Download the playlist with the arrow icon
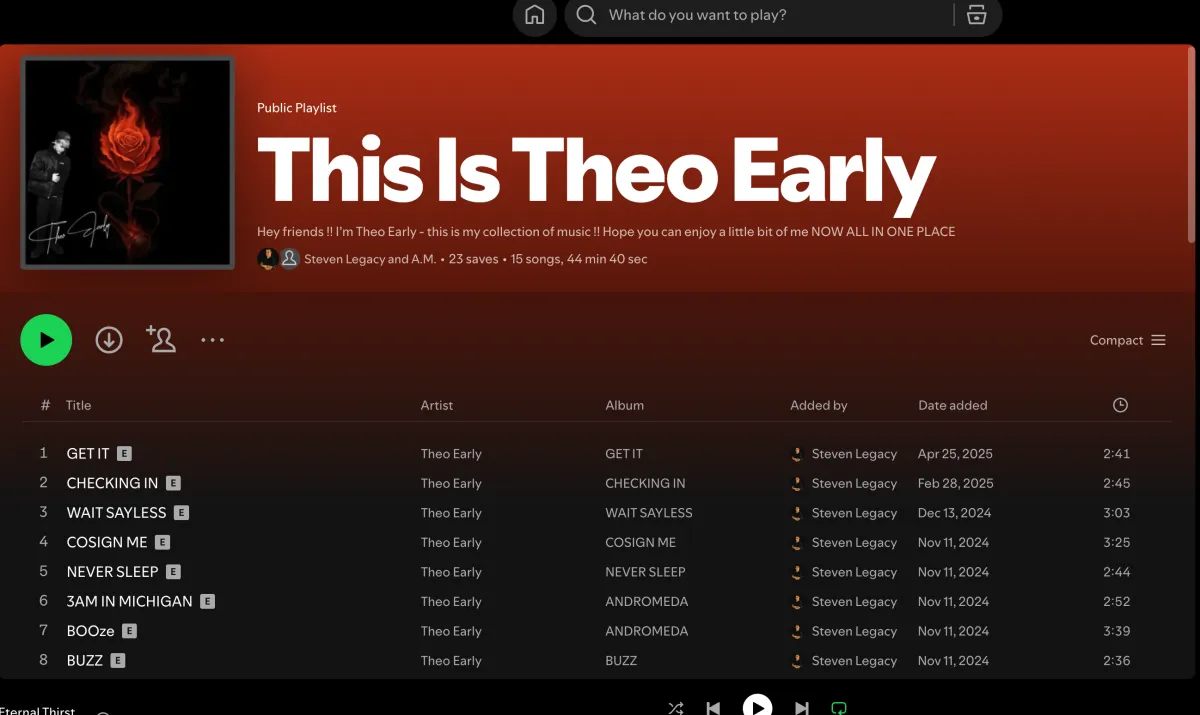The height and width of the screenshot is (715, 1200). (109, 340)
